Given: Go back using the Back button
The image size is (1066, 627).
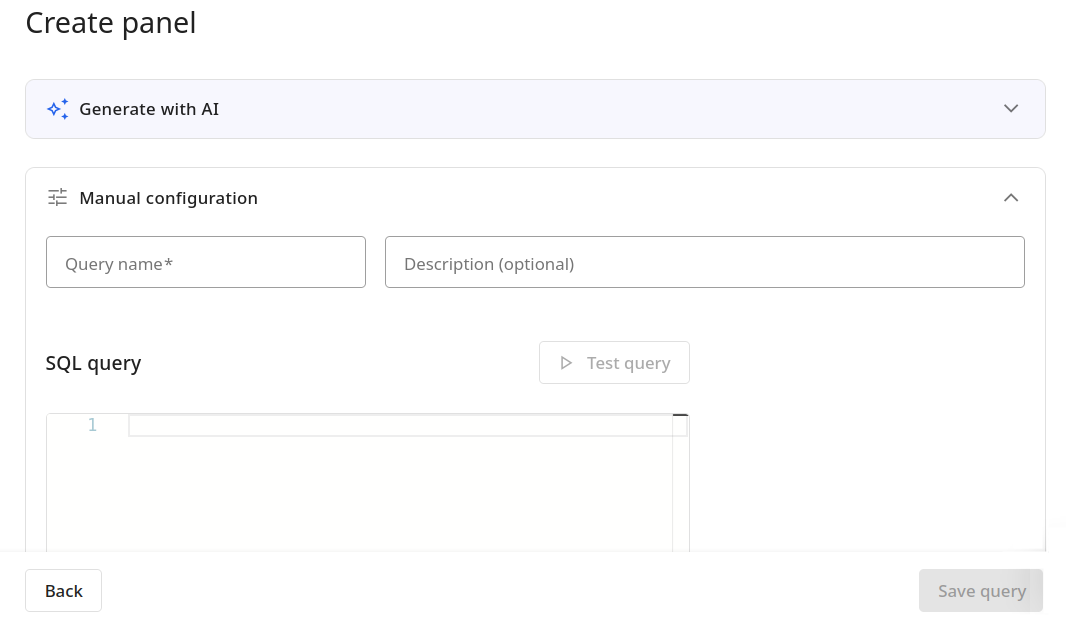Looking at the screenshot, I should point(63,591).
